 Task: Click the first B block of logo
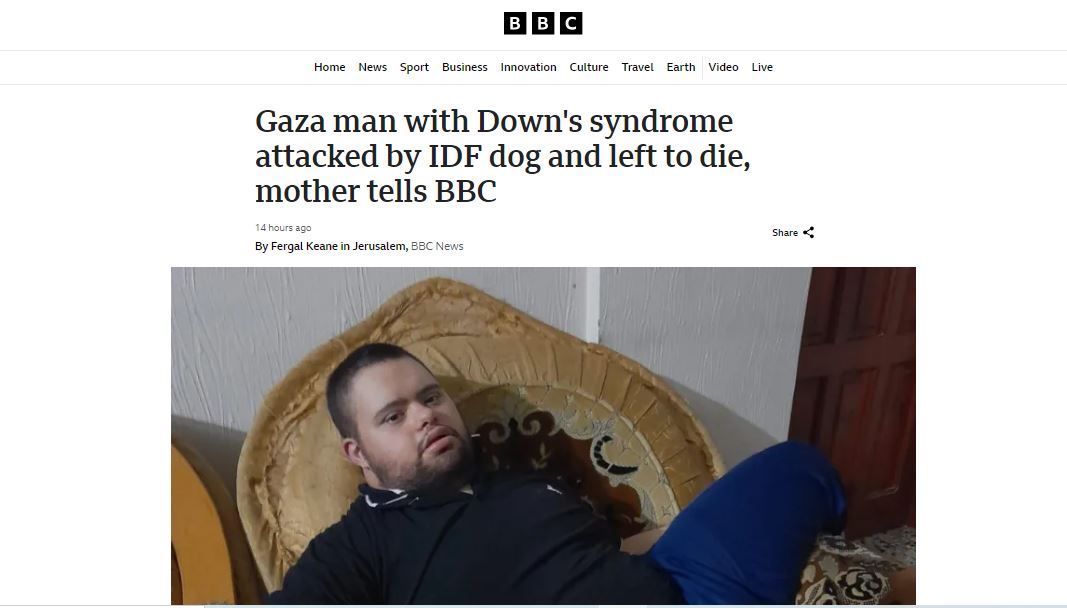514,23
